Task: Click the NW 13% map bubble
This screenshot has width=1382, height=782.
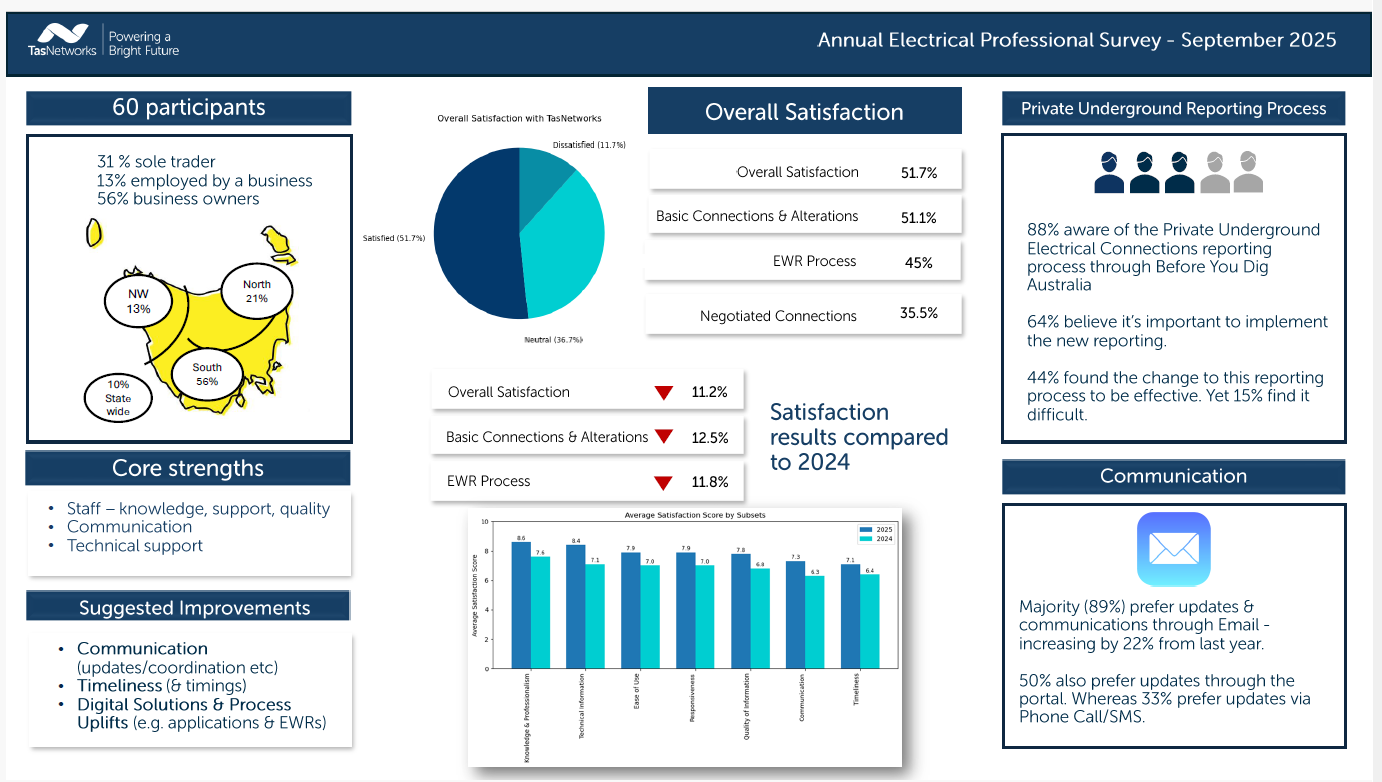Action: [x=138, y=302]
